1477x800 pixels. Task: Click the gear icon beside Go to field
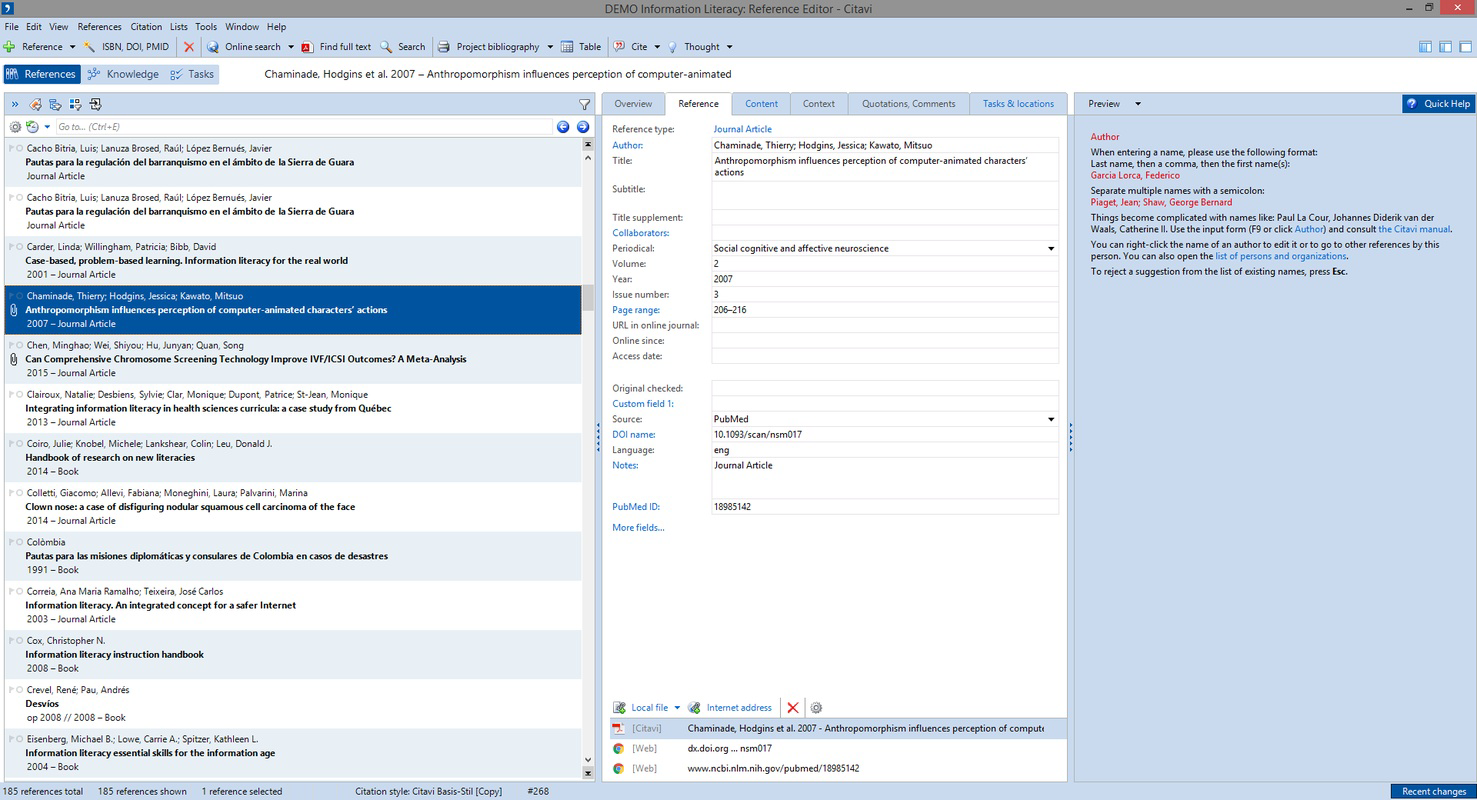[x=15, y=127]
